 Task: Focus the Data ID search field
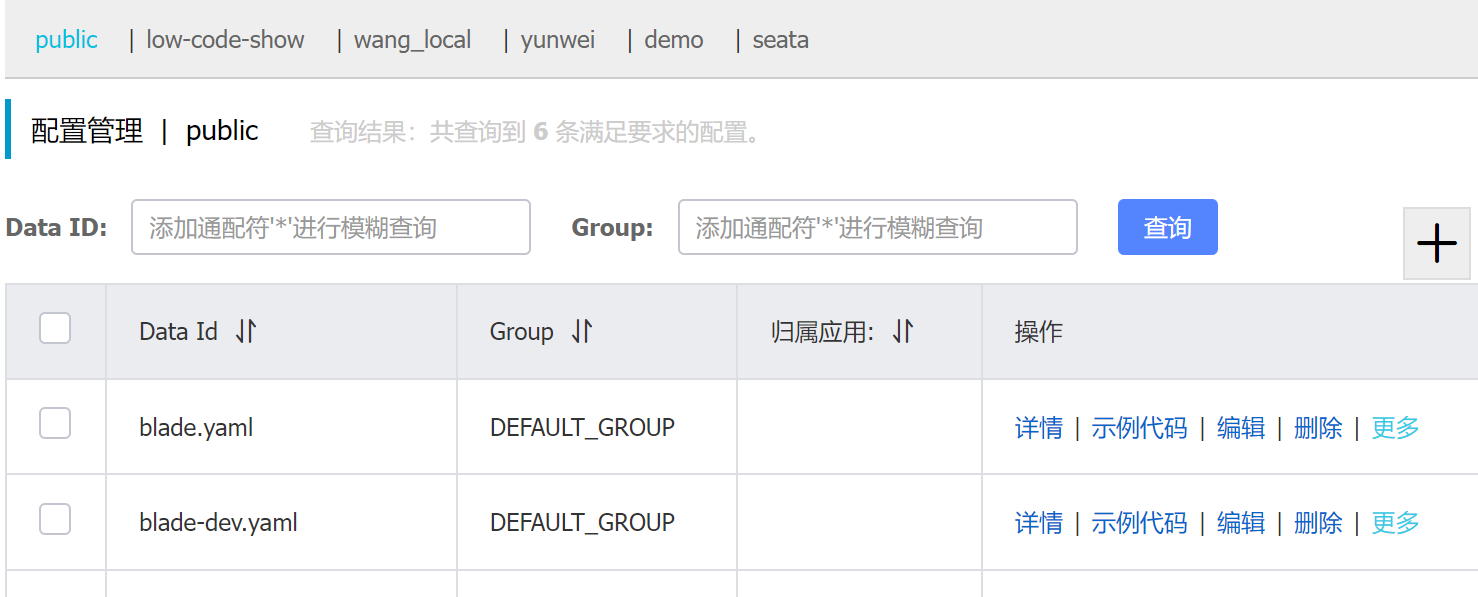[330, 227]
